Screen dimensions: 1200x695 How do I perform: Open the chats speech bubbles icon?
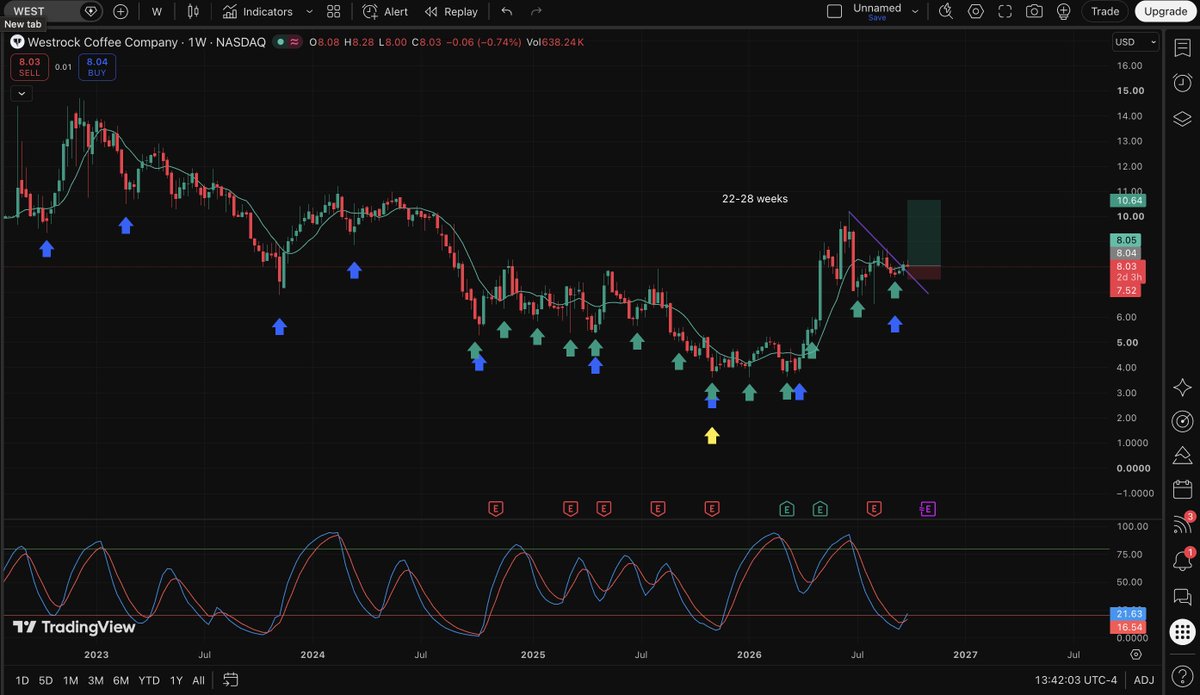point(1181,596)
